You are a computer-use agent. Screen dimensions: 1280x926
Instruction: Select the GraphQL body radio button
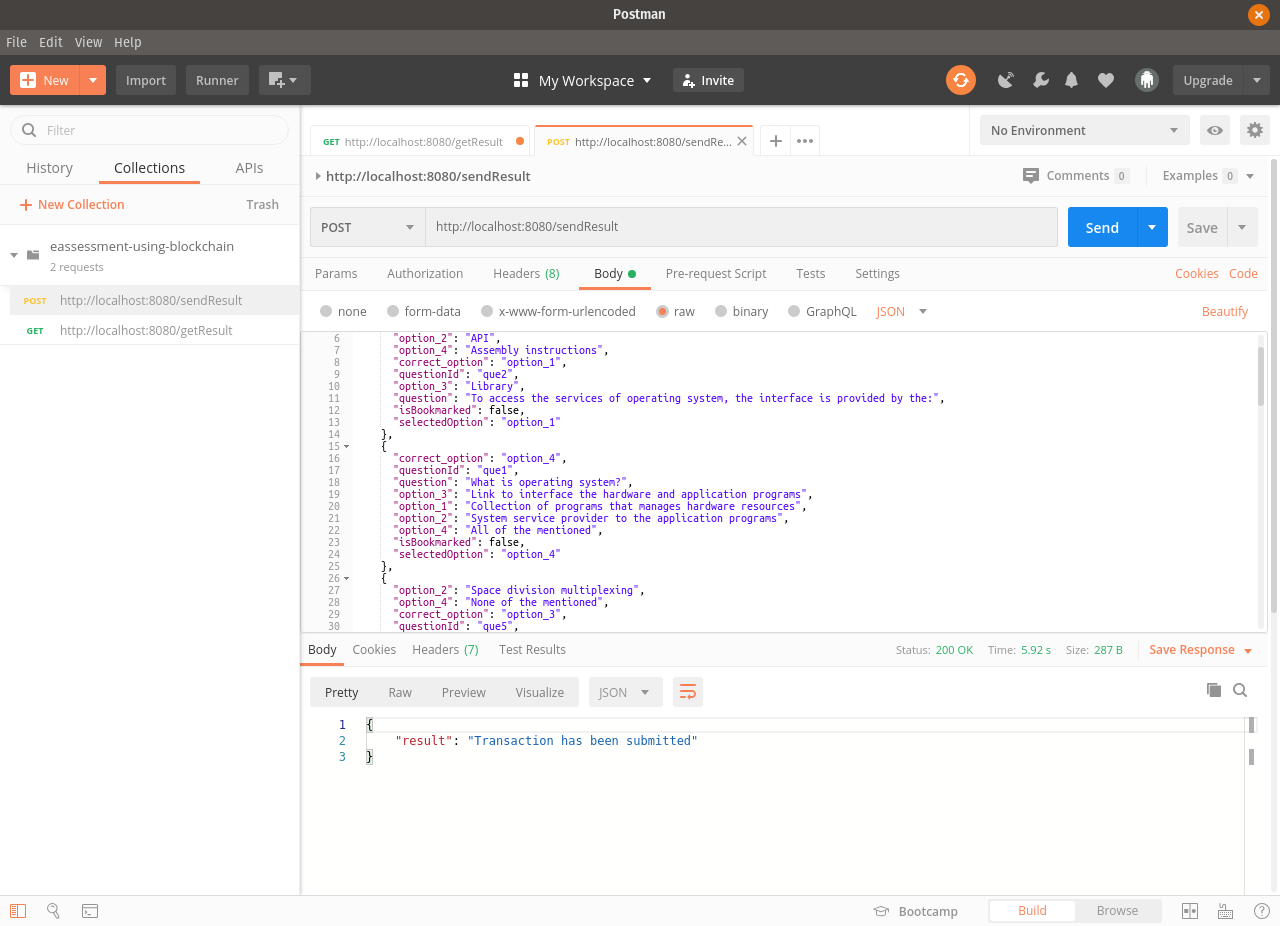pyautogui.click(x=795, y=311)
